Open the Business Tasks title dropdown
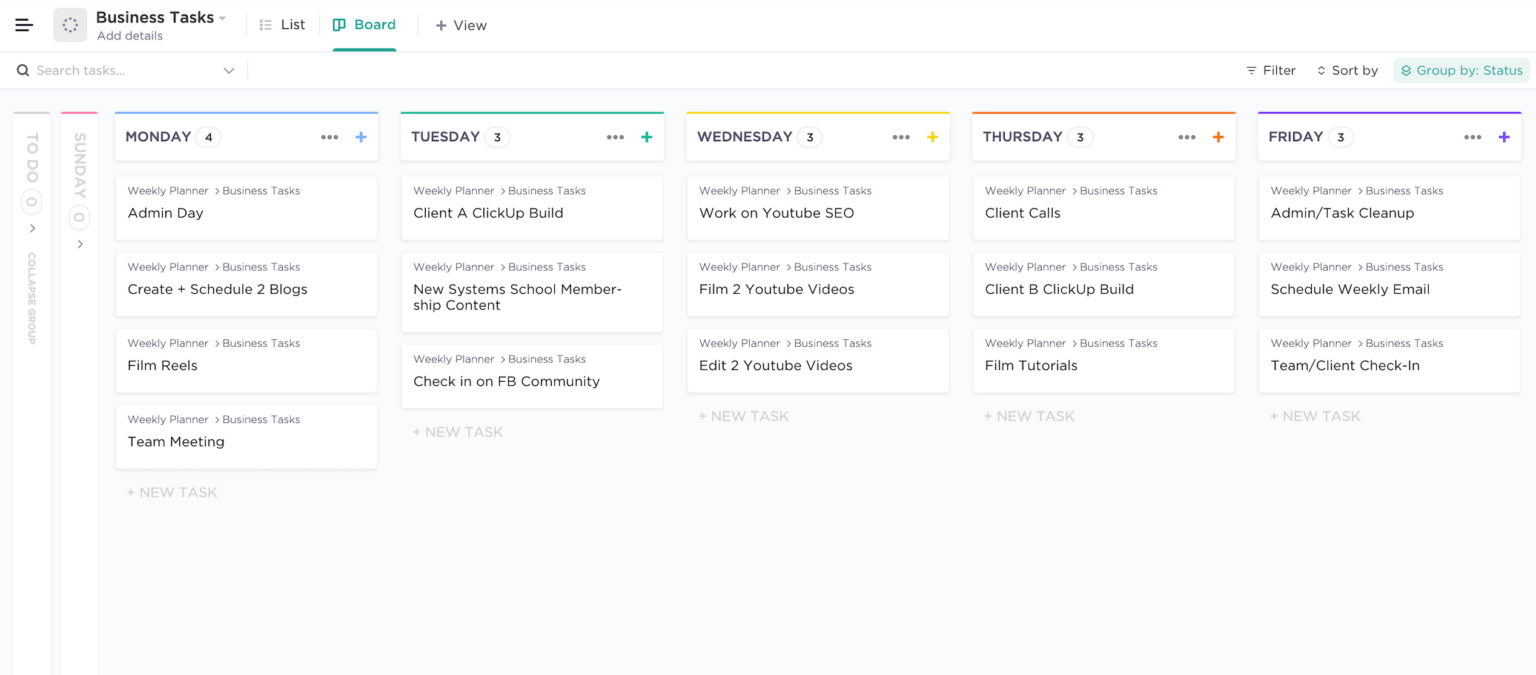This screenshot has height=675, width=1536. click(222, 18)
